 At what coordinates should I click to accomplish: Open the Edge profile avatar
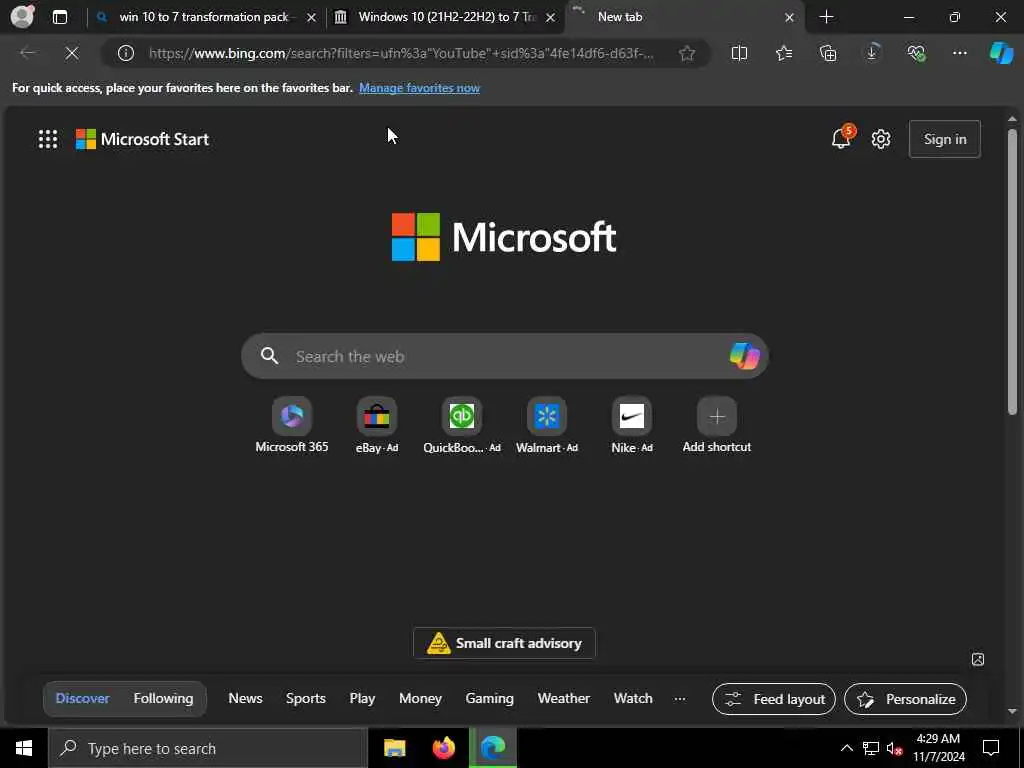[x=22, y=16]
